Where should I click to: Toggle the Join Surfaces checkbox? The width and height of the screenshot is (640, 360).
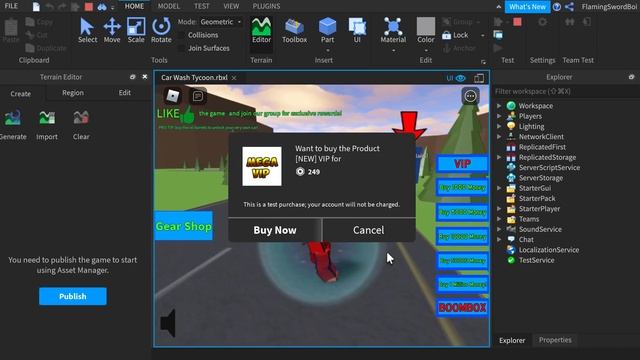182,48
